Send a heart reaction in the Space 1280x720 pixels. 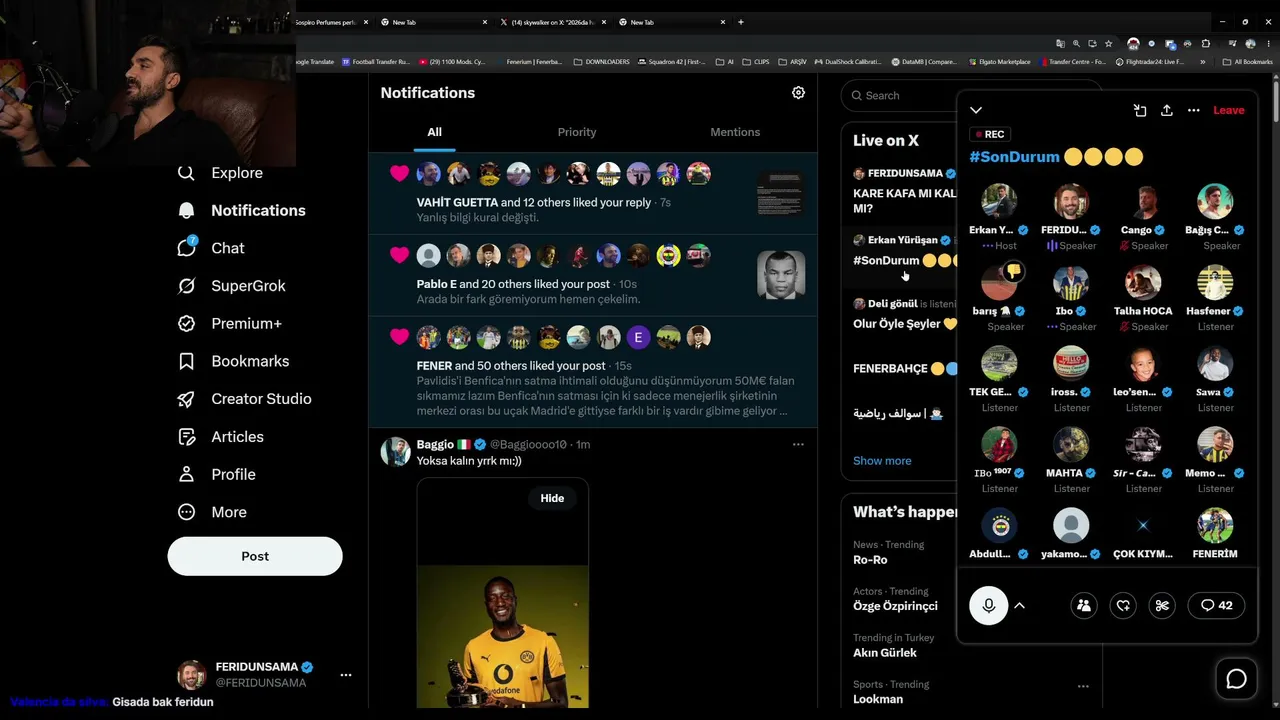1123,605
